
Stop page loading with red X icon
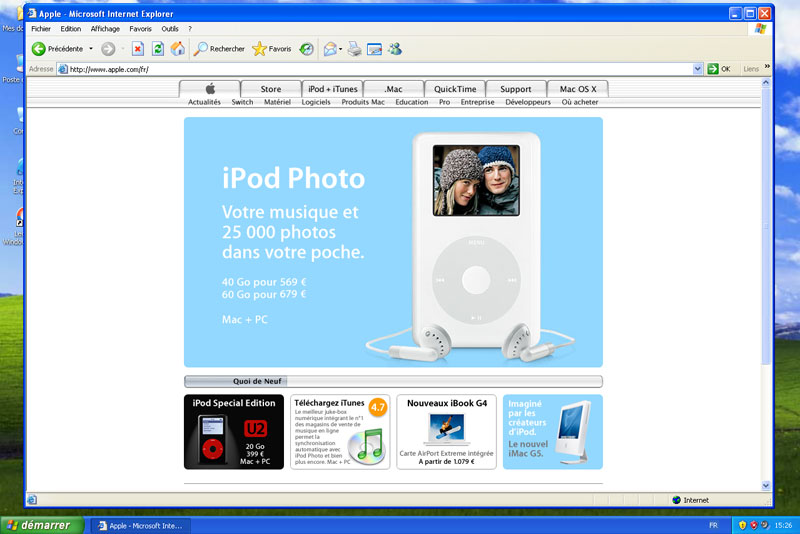click(138, 49)
